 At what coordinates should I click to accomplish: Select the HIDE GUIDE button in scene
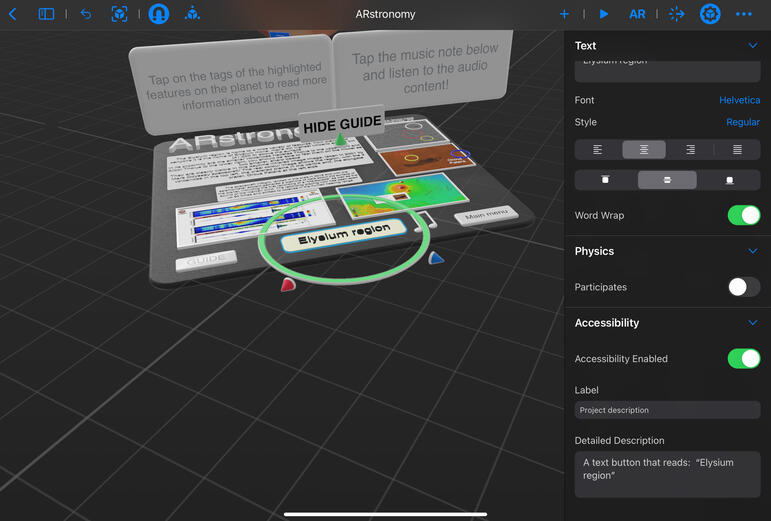pos(342,124)
